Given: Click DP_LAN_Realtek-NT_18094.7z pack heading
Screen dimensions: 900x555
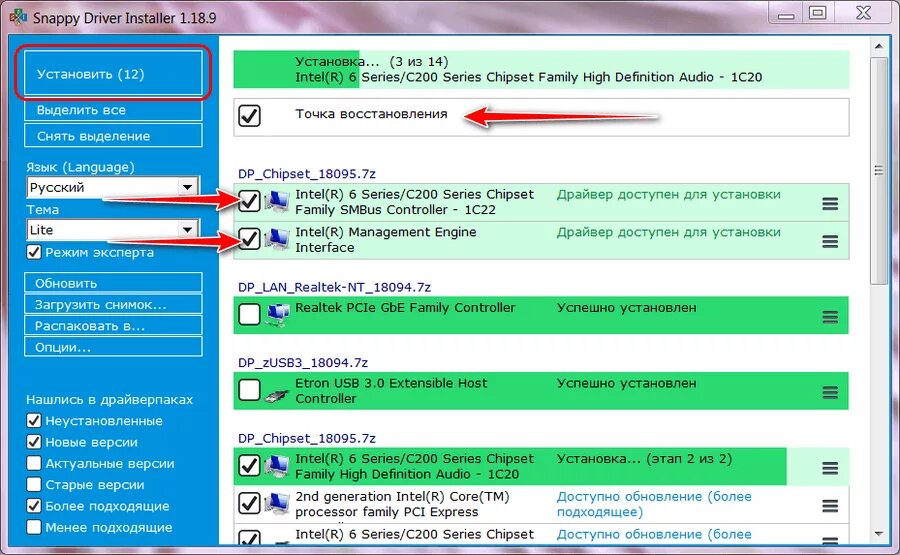Looking at the screenshot, I should (334, 287).
